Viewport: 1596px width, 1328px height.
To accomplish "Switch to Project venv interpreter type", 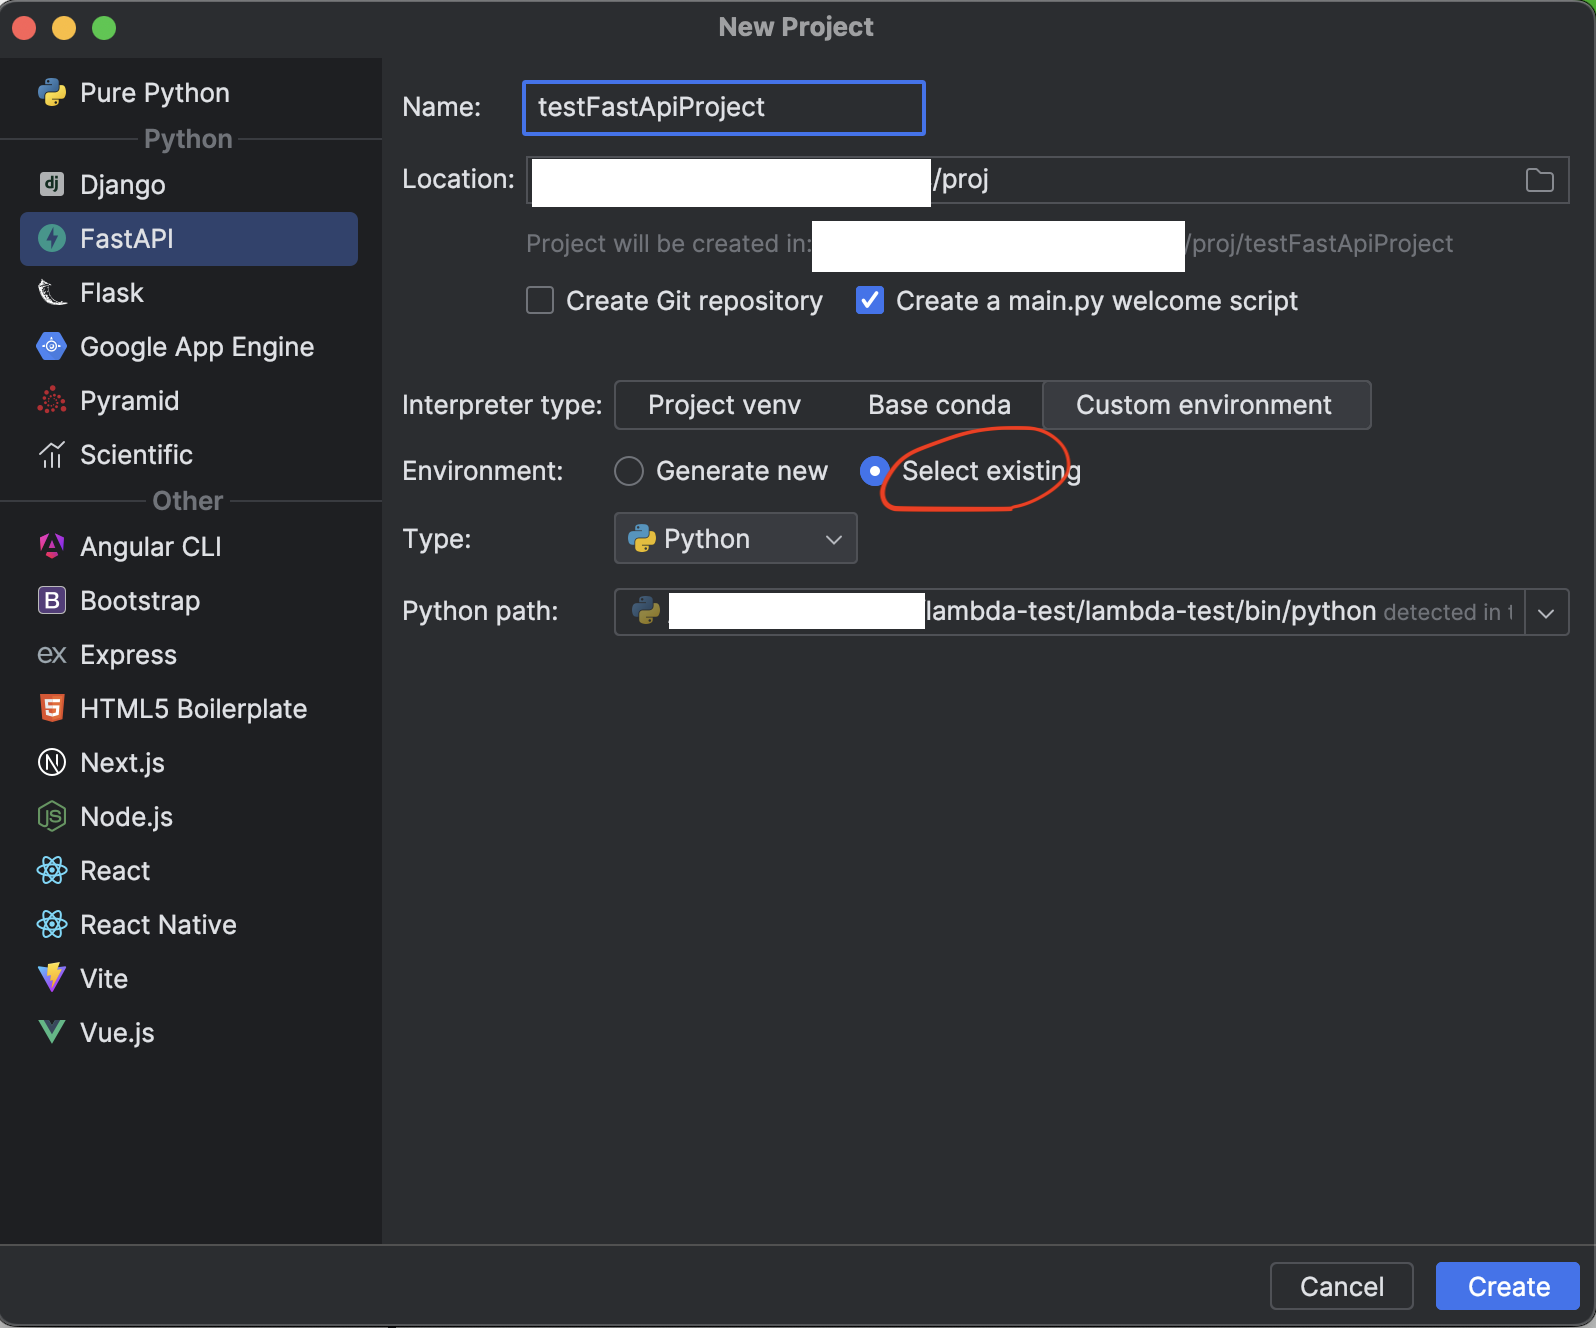I will click(724, 405).
